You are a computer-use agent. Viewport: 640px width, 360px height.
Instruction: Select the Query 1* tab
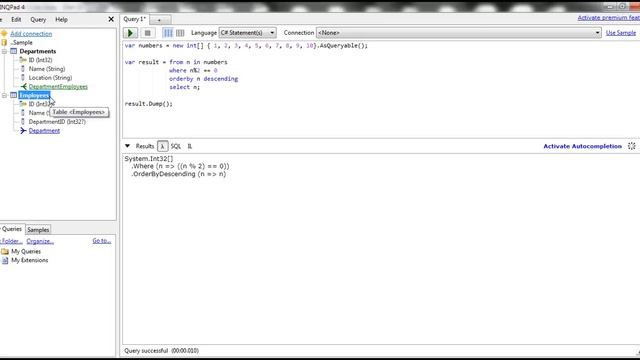point(134,19)
